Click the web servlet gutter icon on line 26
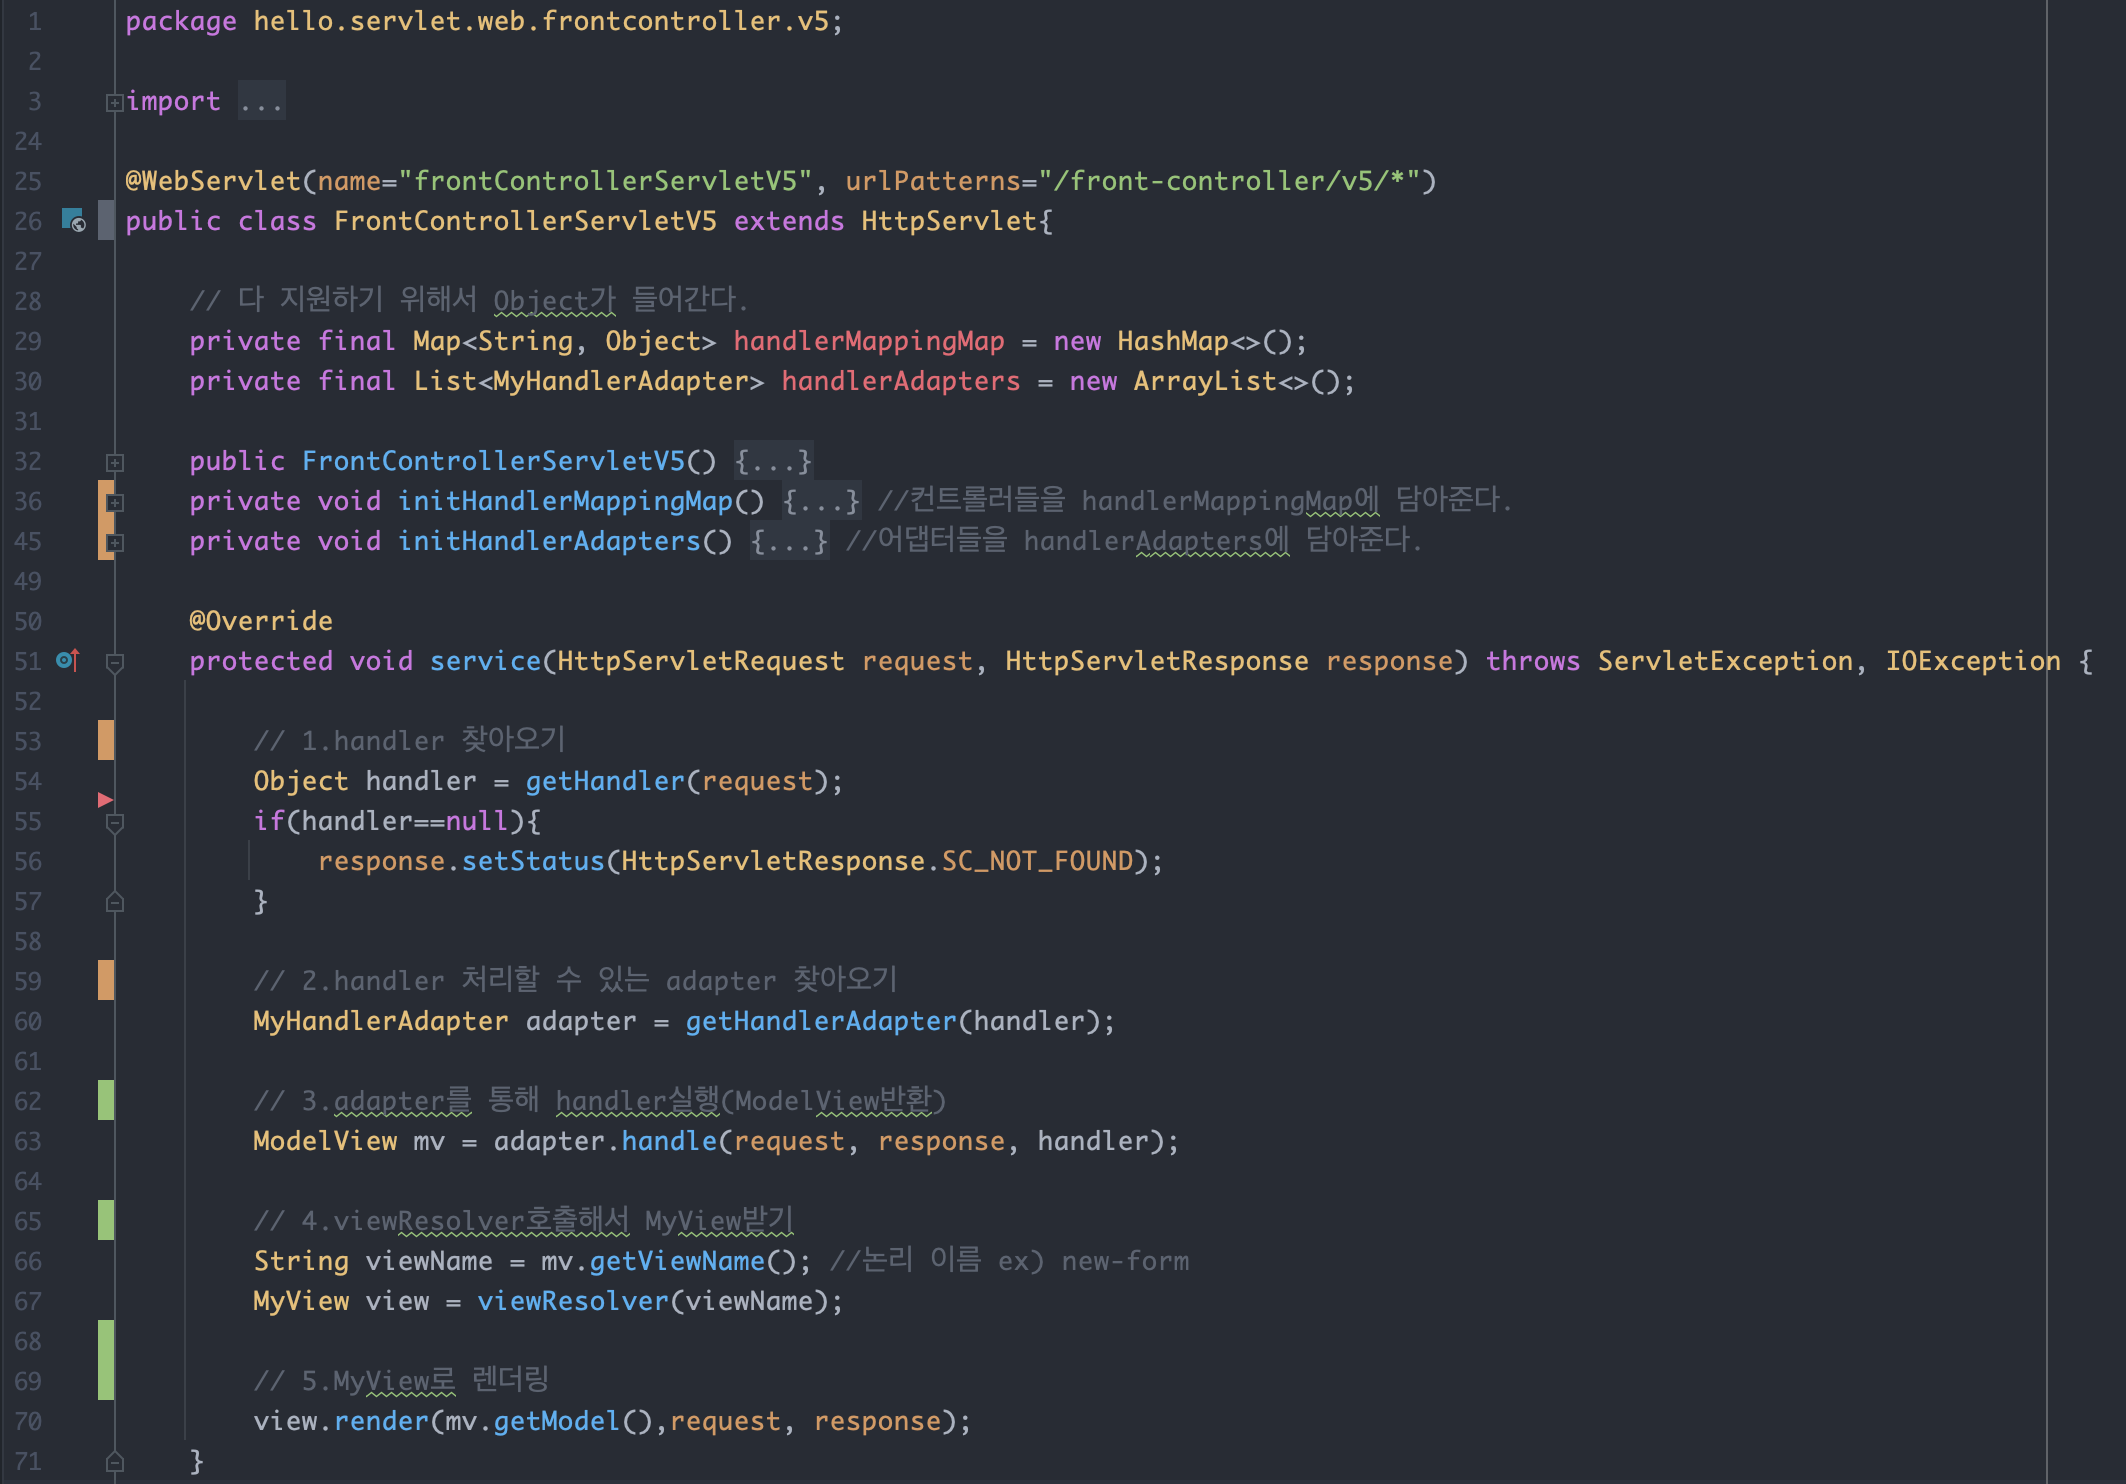The height and width of the screenshot is (1484, 2126). tap(74, 221)
